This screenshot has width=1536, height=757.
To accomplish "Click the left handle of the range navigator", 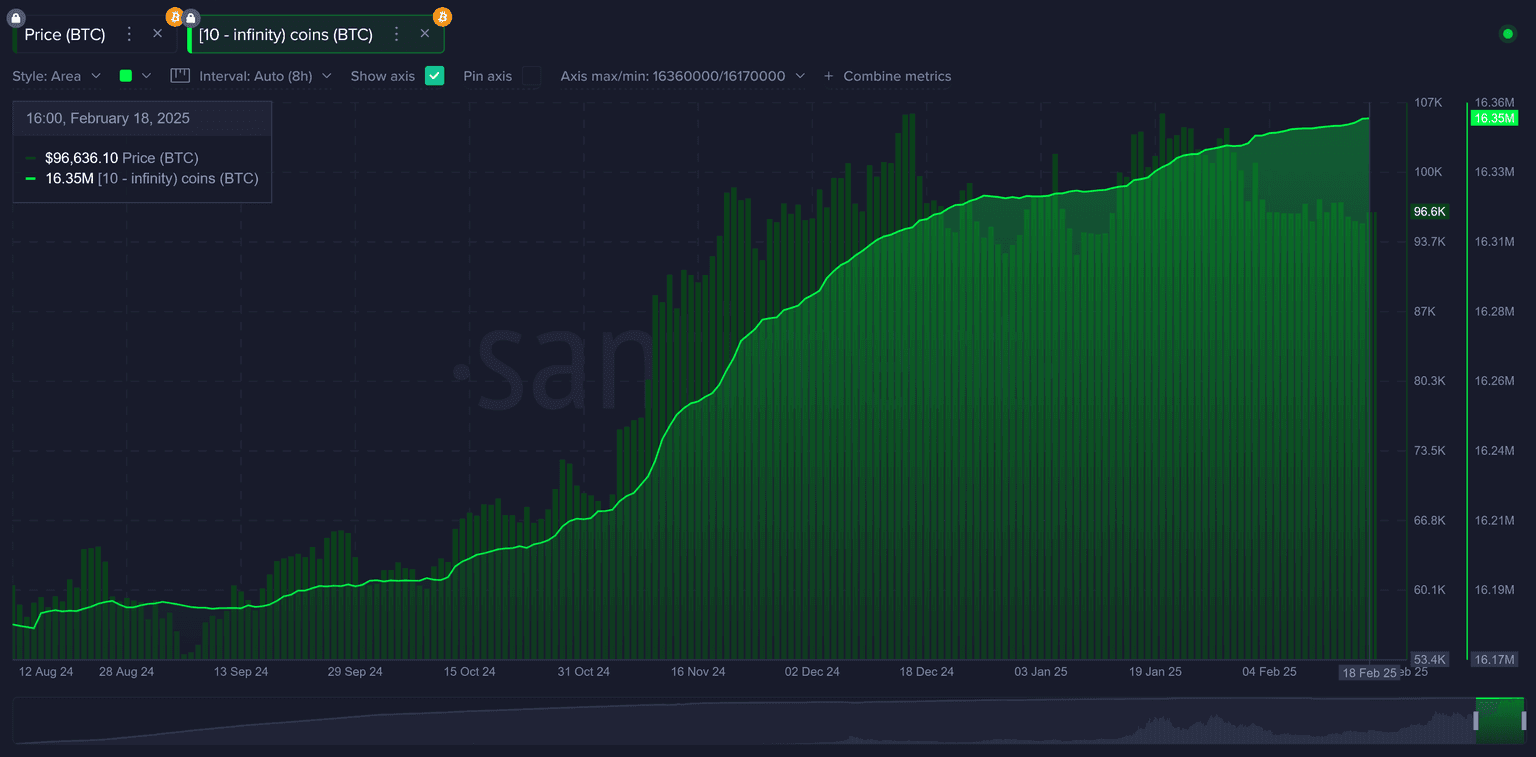I will coord(1475,721).
